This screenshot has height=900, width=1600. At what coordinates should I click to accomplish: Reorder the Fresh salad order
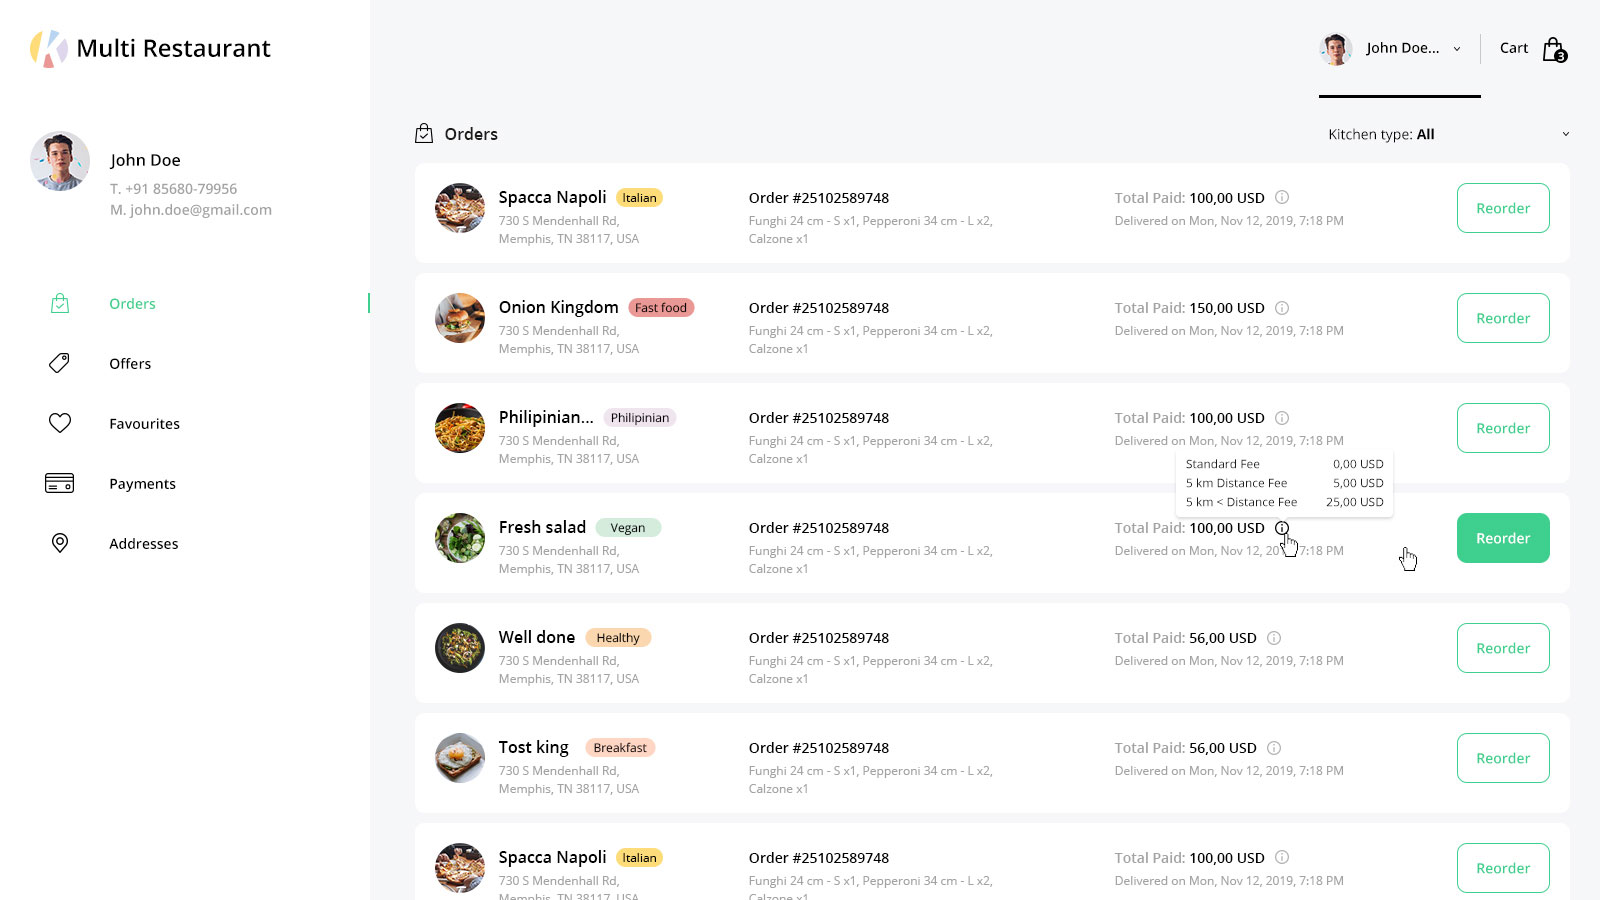[1503, 538]
